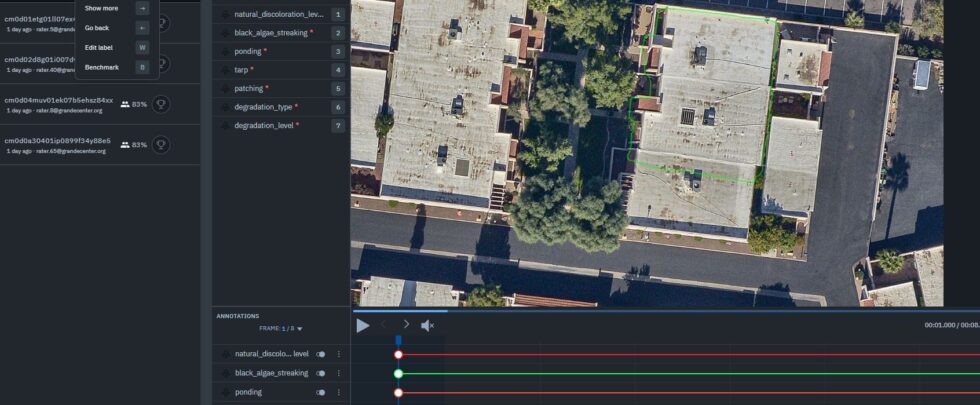Expand the degradation_type classification

pyautogui.click(x=265, y=107)
